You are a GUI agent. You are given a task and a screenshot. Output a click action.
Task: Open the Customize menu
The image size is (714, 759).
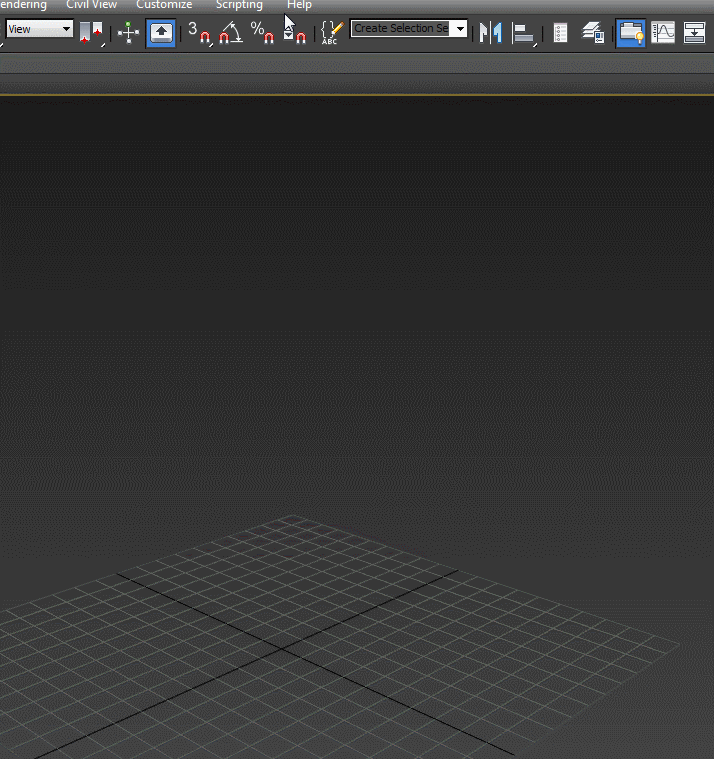tap(164, 5)
